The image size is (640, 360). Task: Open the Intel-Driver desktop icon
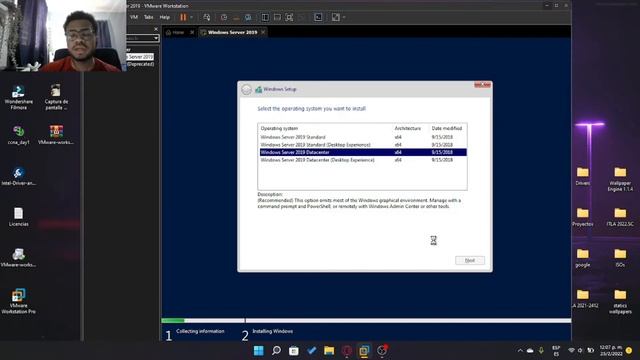tap(18, 176)
